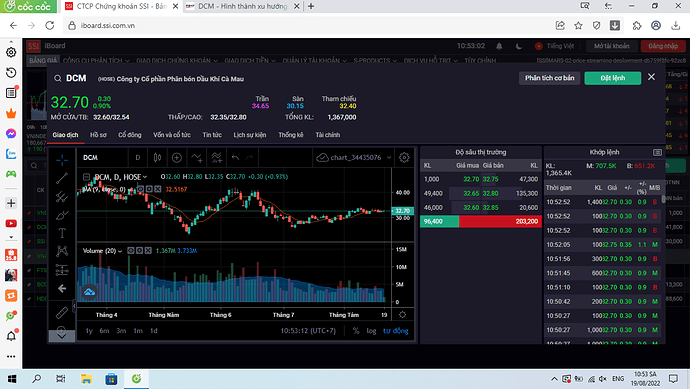Expand the Volume (20) indicator options
Image resolution: width=690 pixels, height=389 pixels.
tap(120, 251)
